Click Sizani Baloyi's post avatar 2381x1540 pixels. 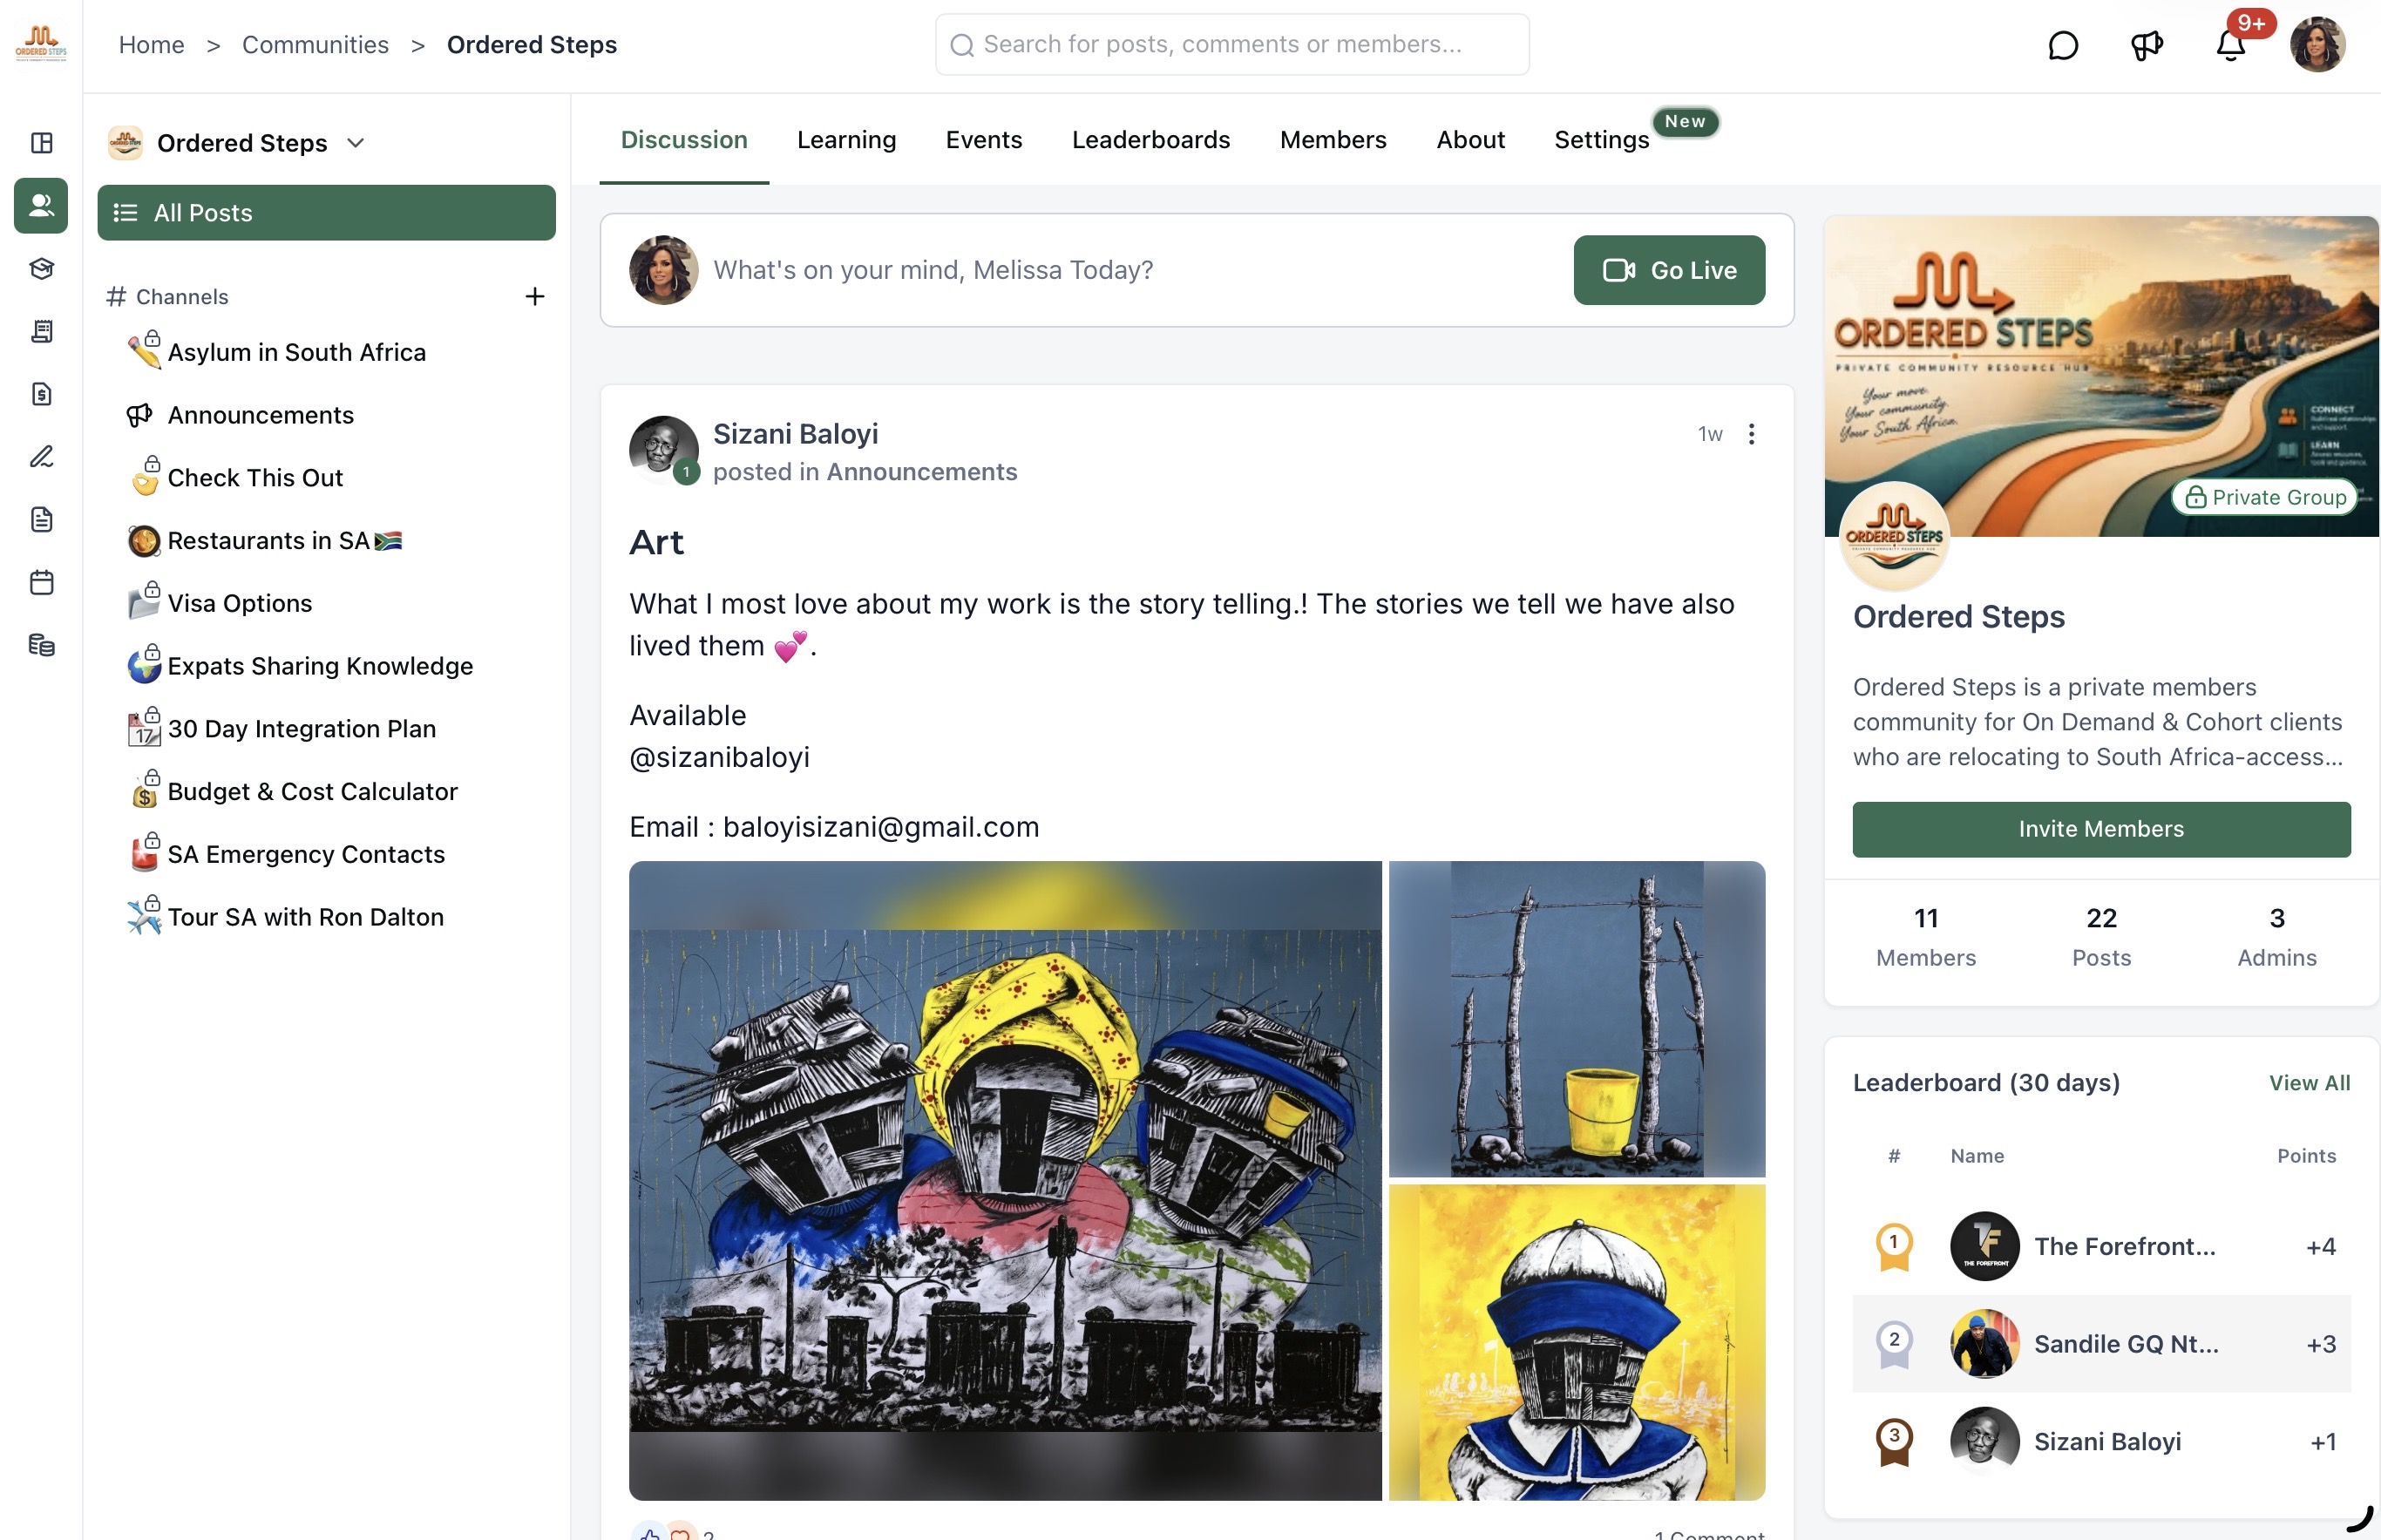click(x=663, y=450)
